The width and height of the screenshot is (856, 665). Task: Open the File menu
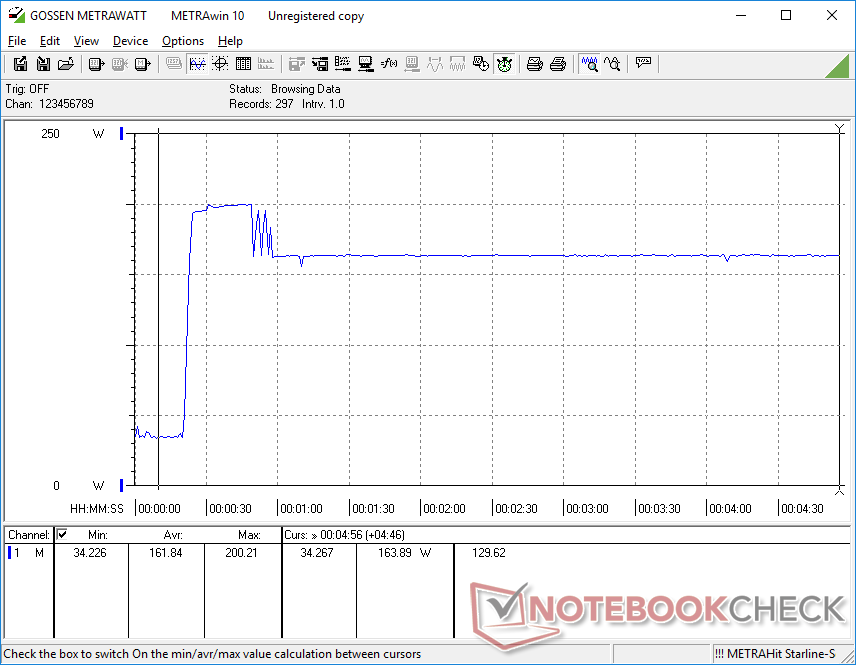[x=17, y=41]
